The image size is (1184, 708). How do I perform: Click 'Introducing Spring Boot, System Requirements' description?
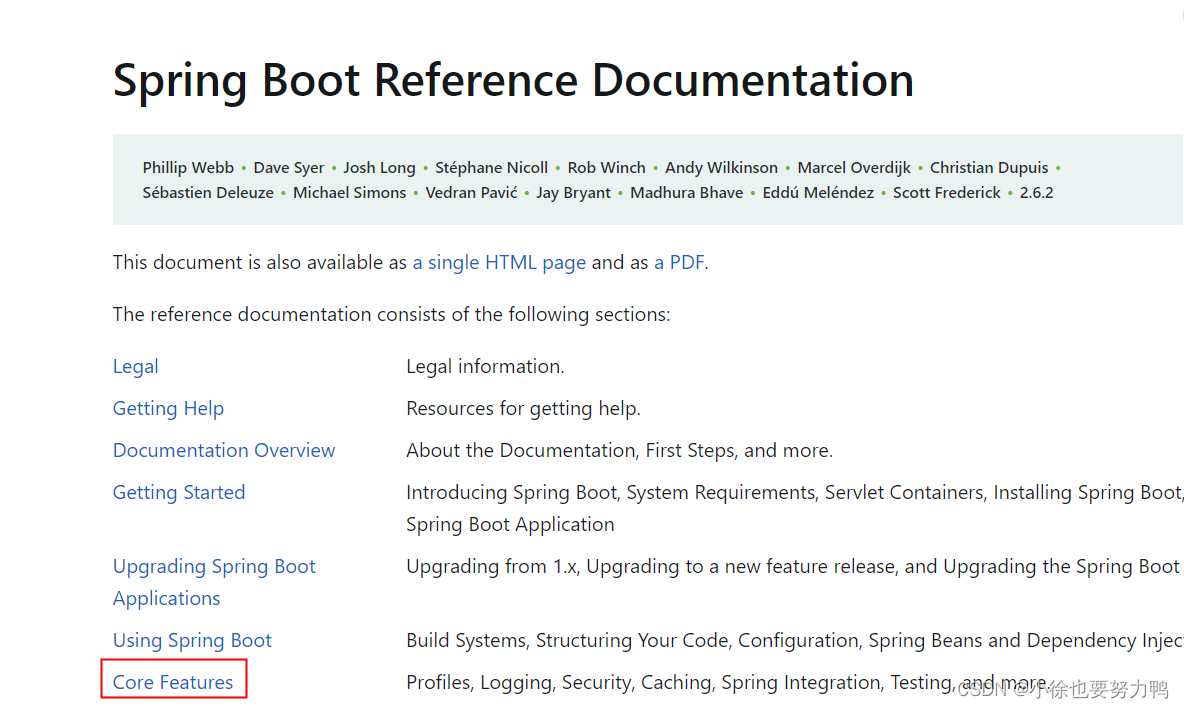pos(794,509)
